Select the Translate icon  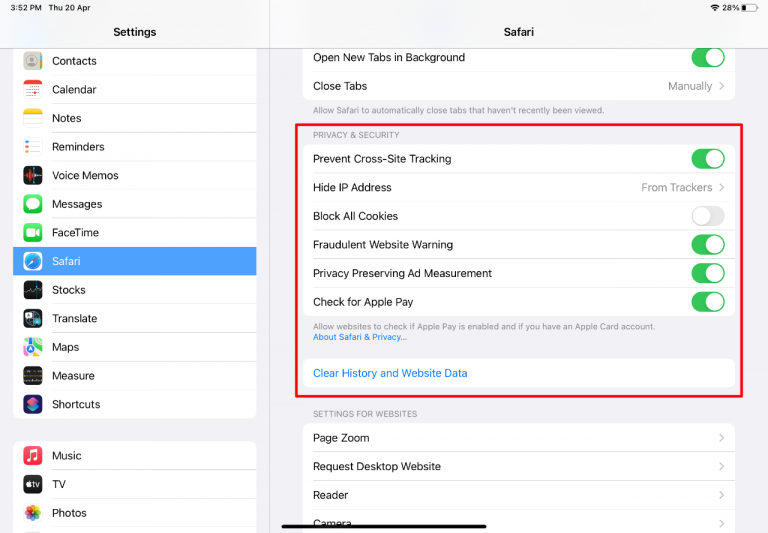(33, 318)
